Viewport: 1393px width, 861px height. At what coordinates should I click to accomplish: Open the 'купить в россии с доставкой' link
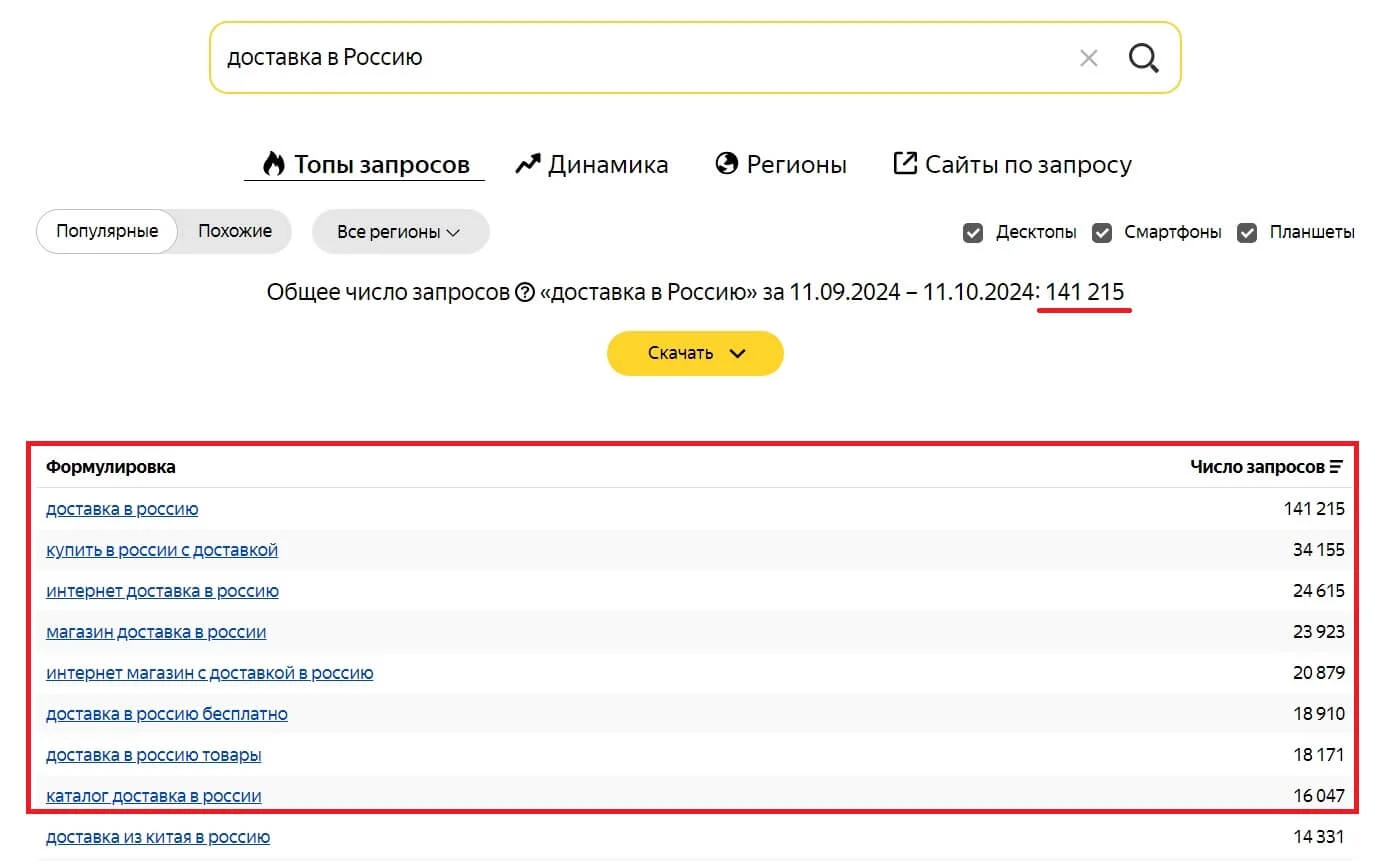pos(162,550)
